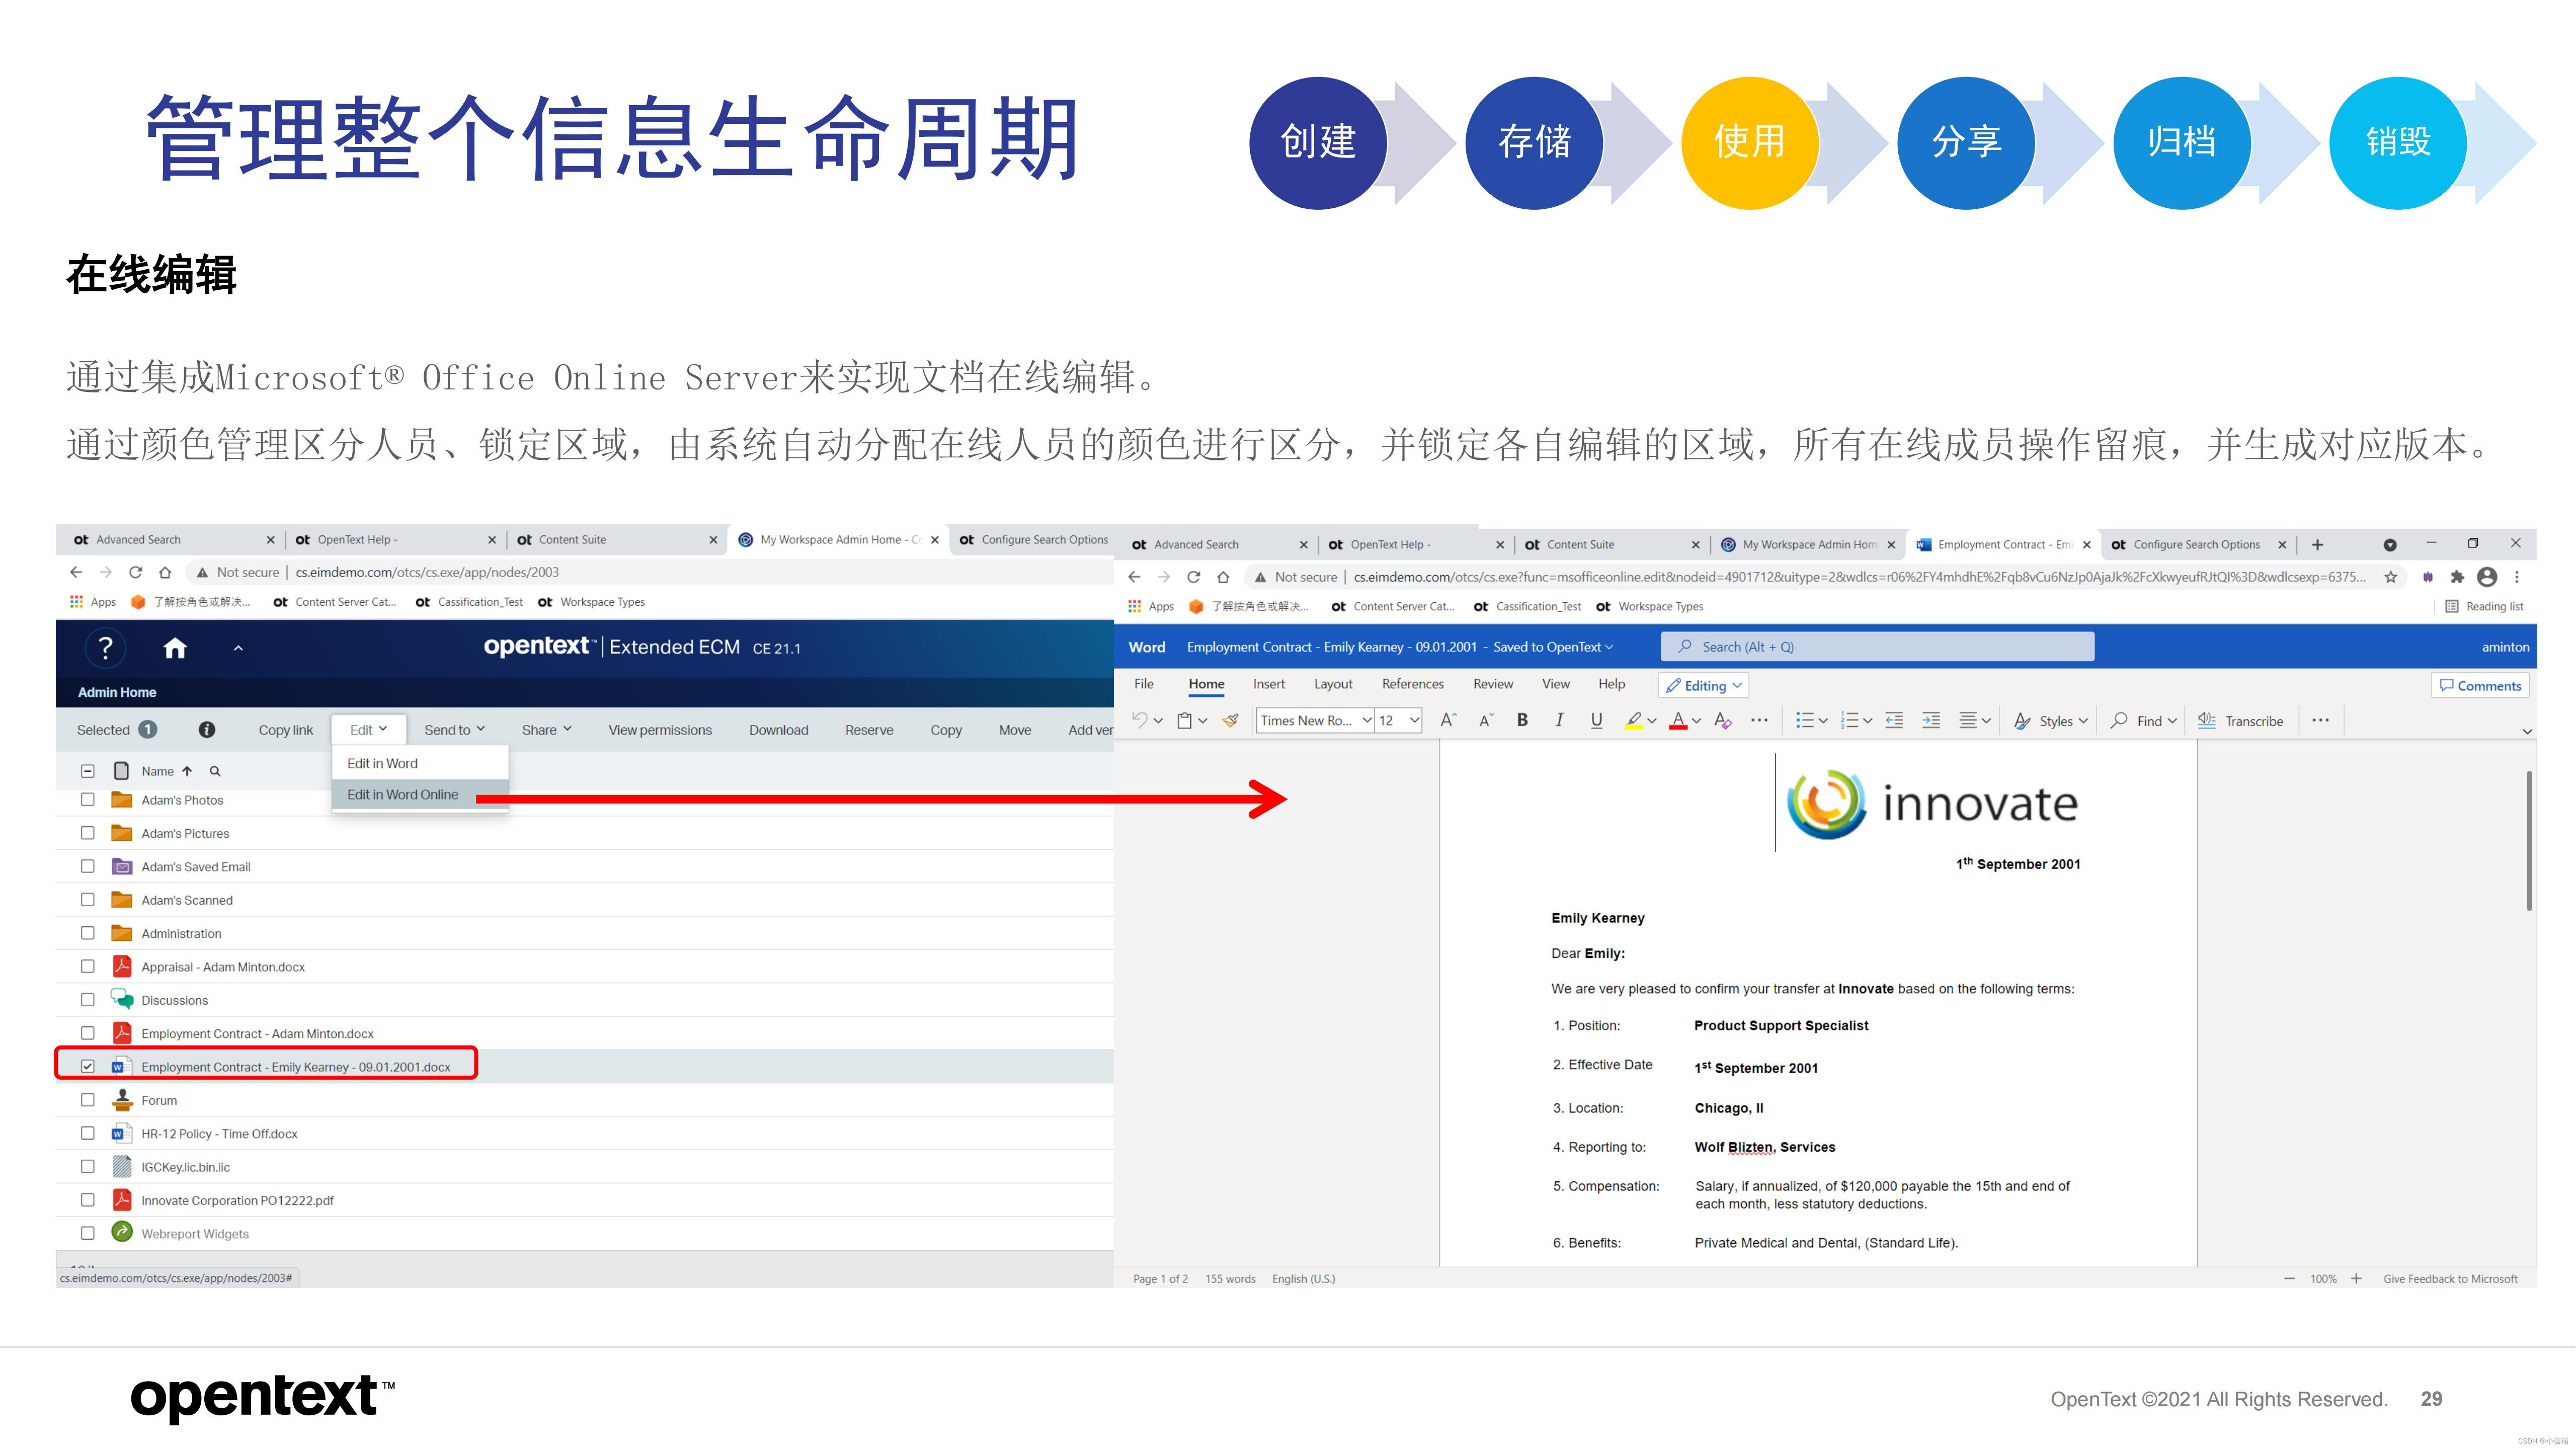Screen dimensions: 2576x1449
Task: Click the Search (Alt + Q) field
Action: pos(1877,647)
